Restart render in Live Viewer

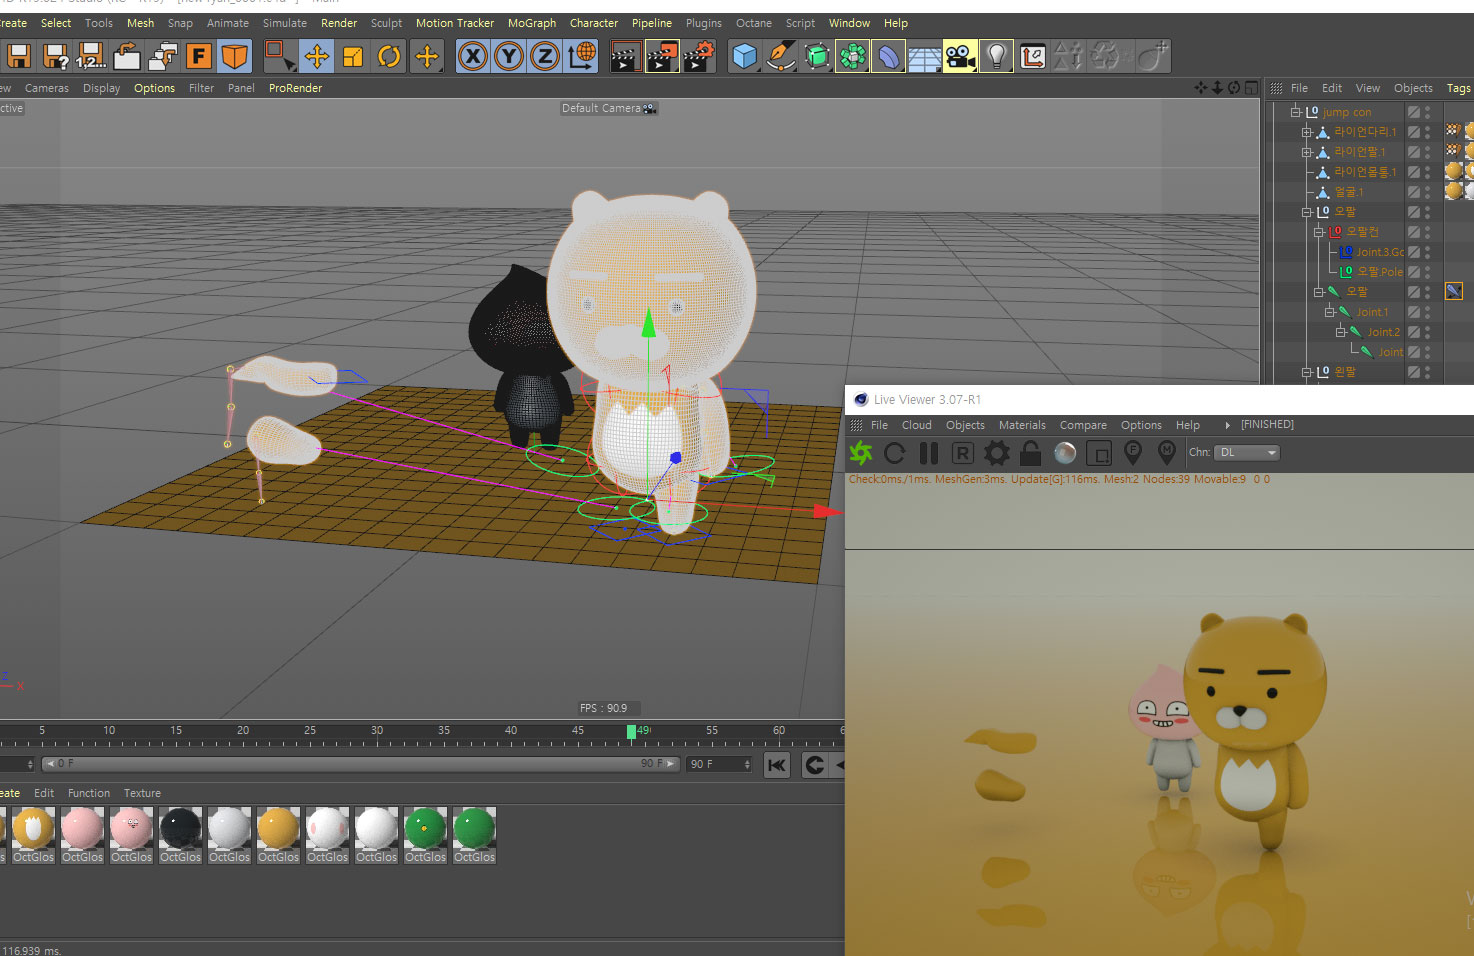[895, 454]
